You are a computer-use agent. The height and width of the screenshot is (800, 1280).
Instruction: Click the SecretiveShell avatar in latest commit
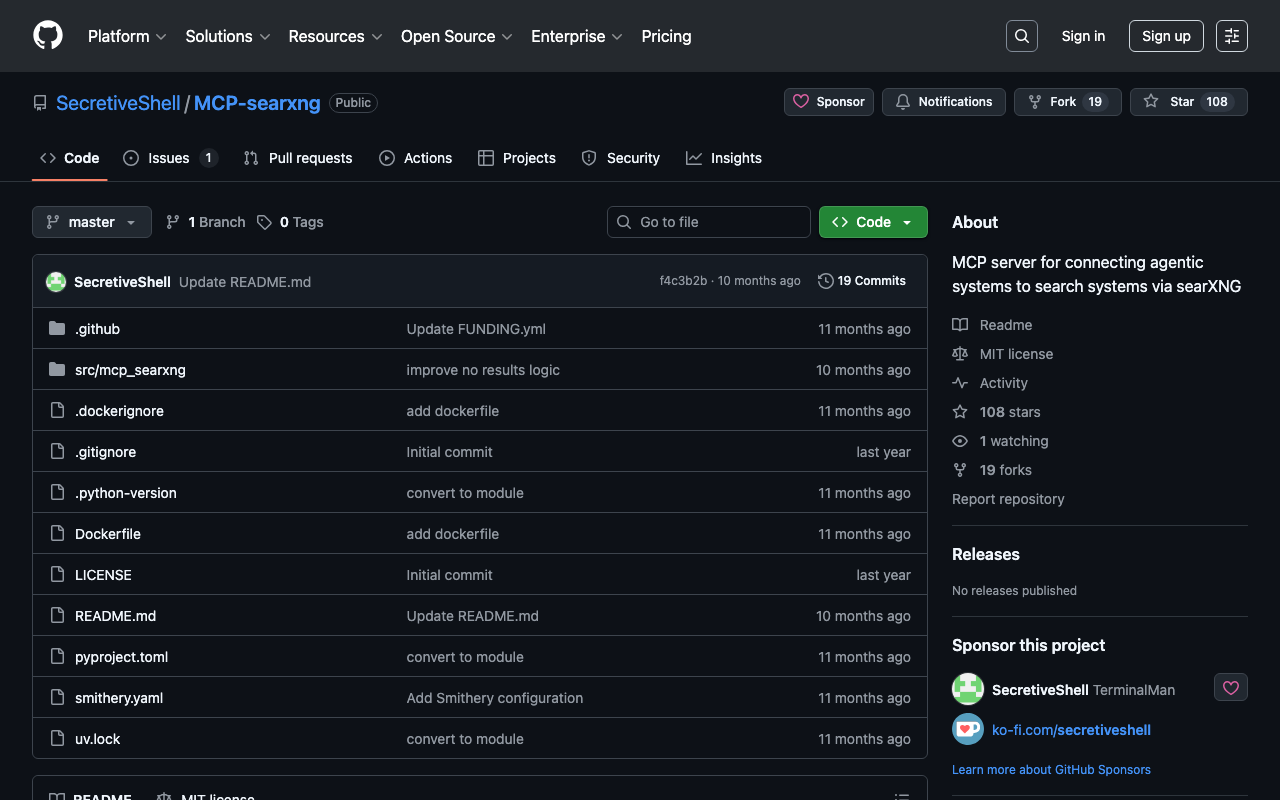(56, 282)
